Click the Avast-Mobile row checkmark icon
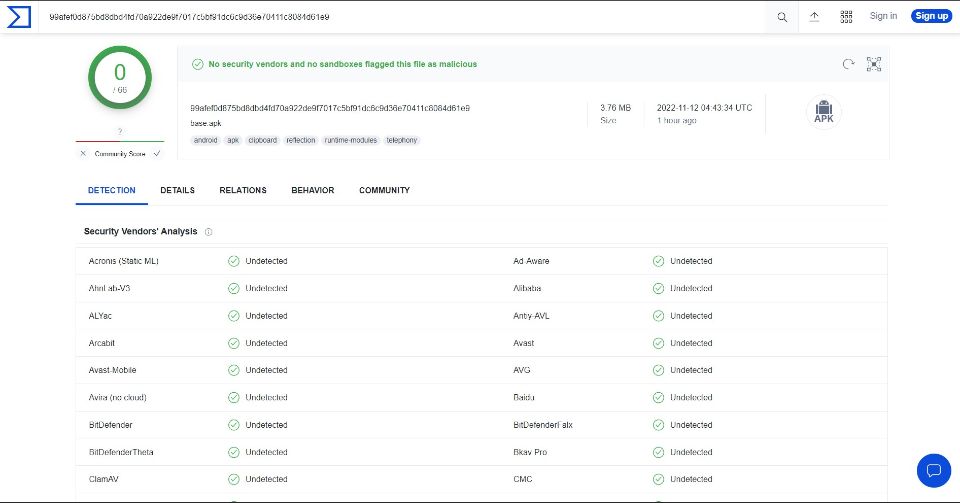 [234, 370]
